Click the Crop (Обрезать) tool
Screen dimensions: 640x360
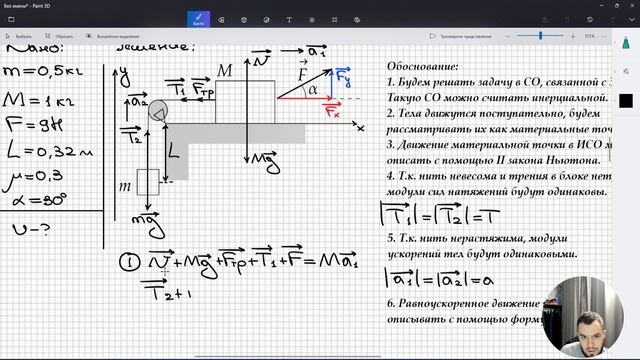tap(59, 36)
